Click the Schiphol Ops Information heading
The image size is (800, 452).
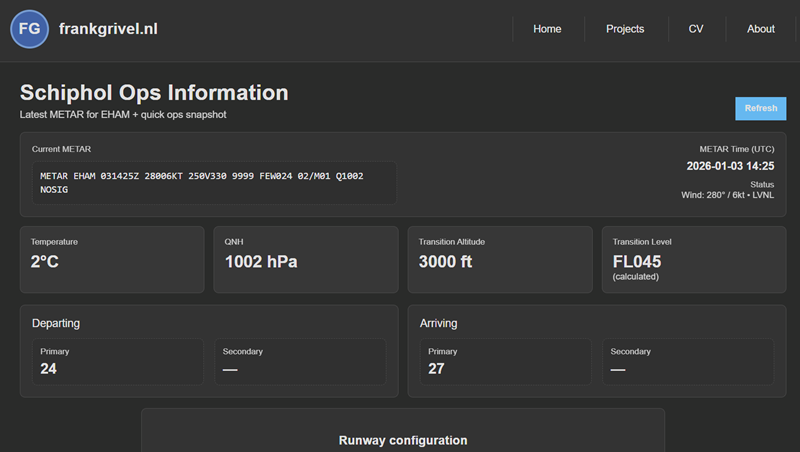154,93
